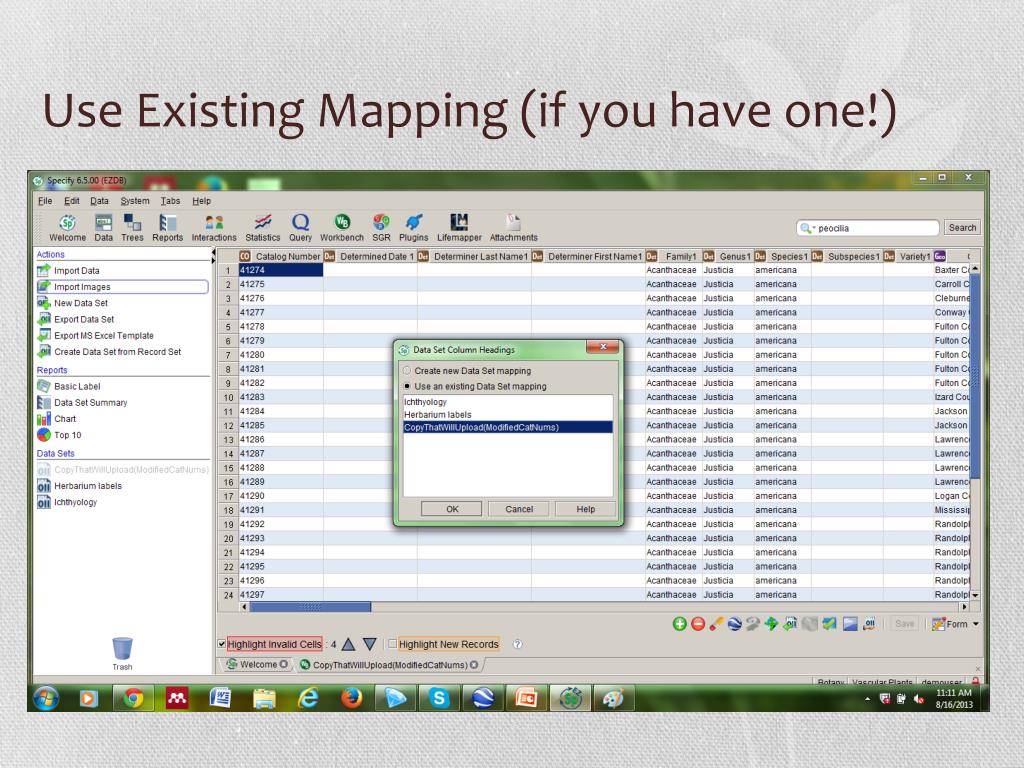Open Firefox from the Windows taskbar

click(x=352, y=697)
